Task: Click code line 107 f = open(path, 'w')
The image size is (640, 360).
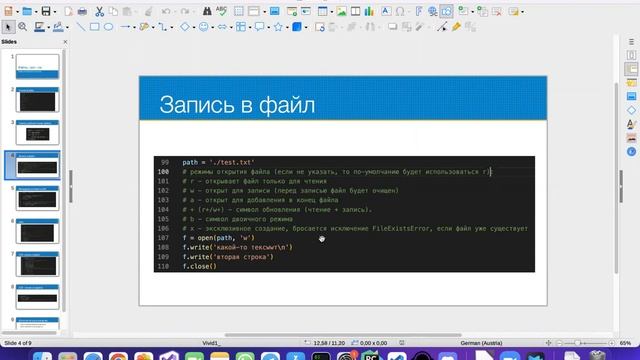Action: tap(218, 238)
